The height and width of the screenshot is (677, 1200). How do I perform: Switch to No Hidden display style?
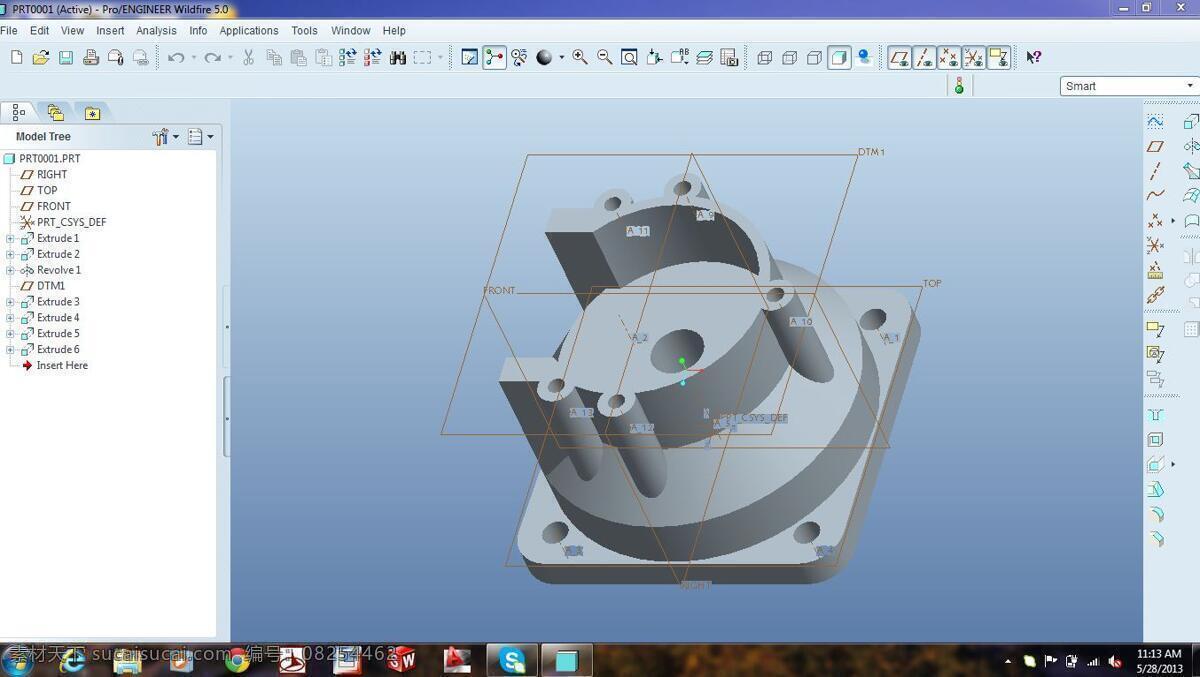tap(815, 58)
